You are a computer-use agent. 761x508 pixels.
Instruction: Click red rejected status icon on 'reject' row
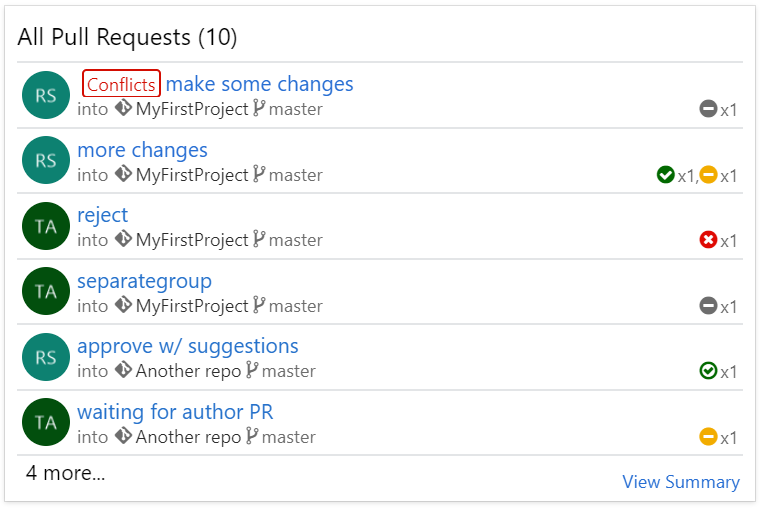[709, 240]
